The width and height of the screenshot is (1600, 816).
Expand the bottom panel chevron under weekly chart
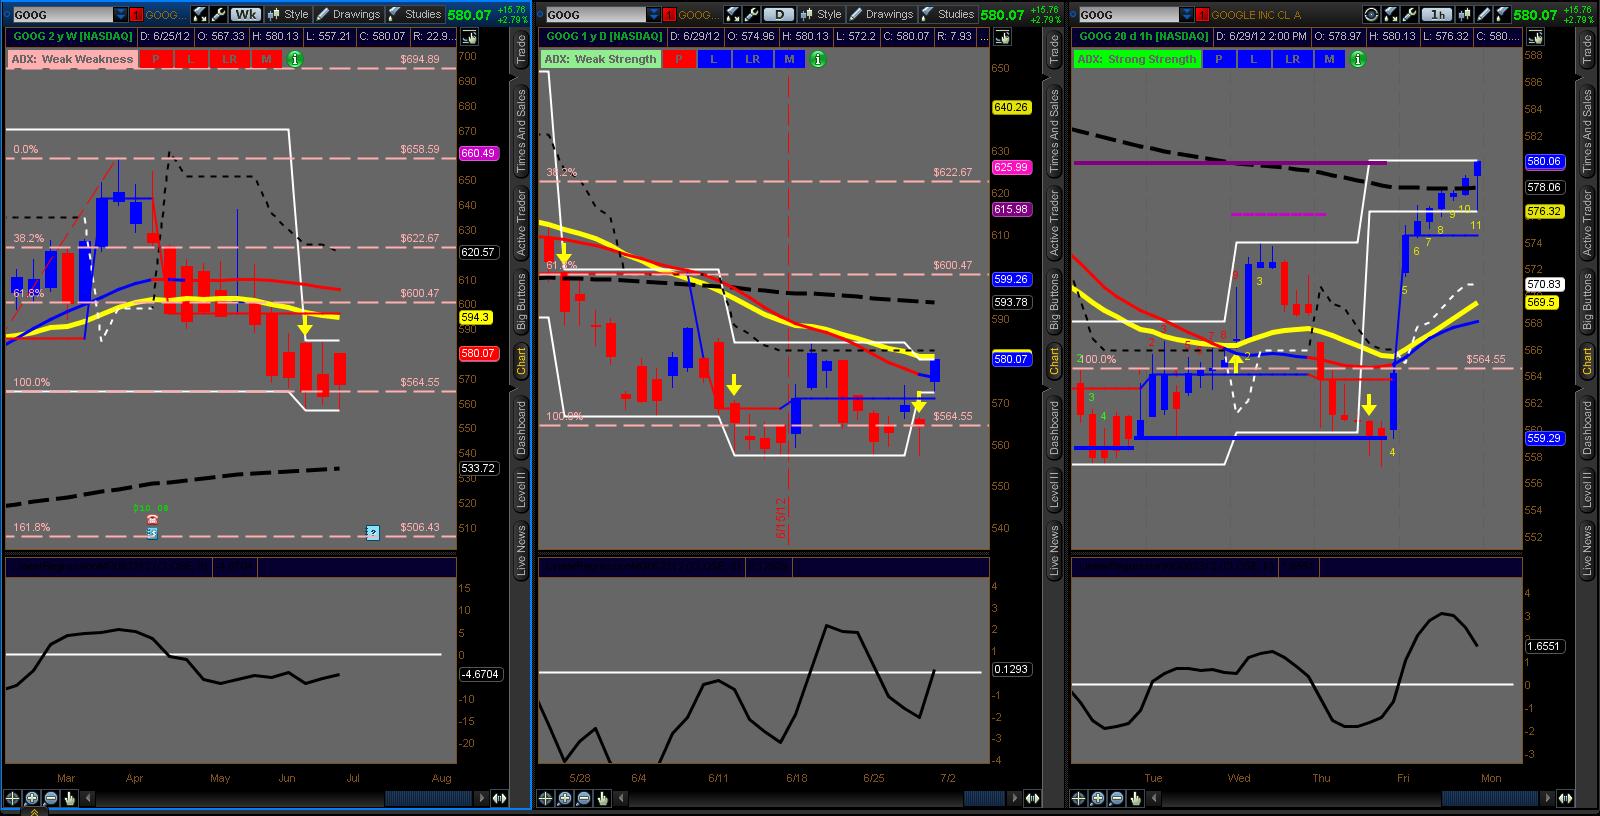tap(34, 811)
